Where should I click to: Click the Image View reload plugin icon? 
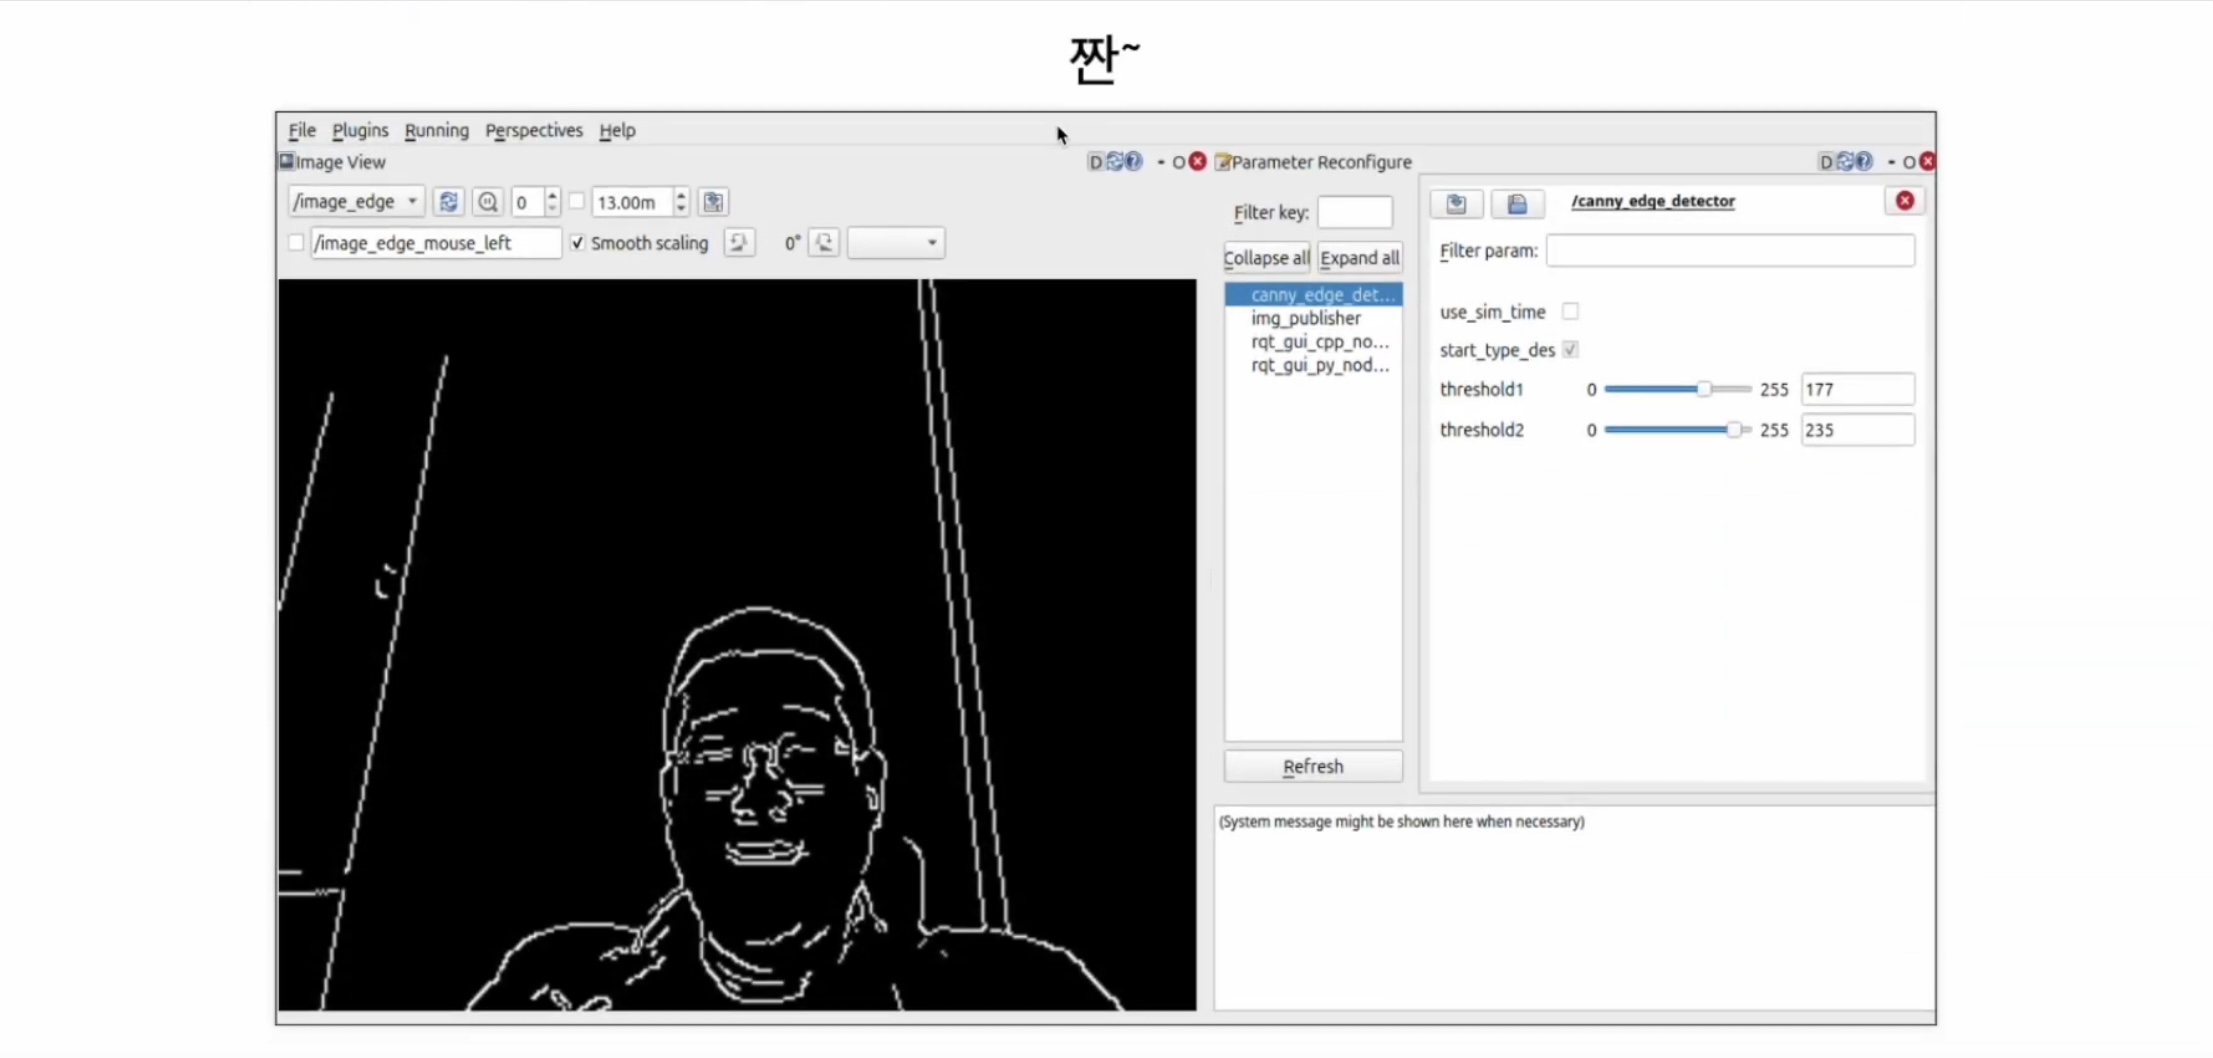[1114, 162]
